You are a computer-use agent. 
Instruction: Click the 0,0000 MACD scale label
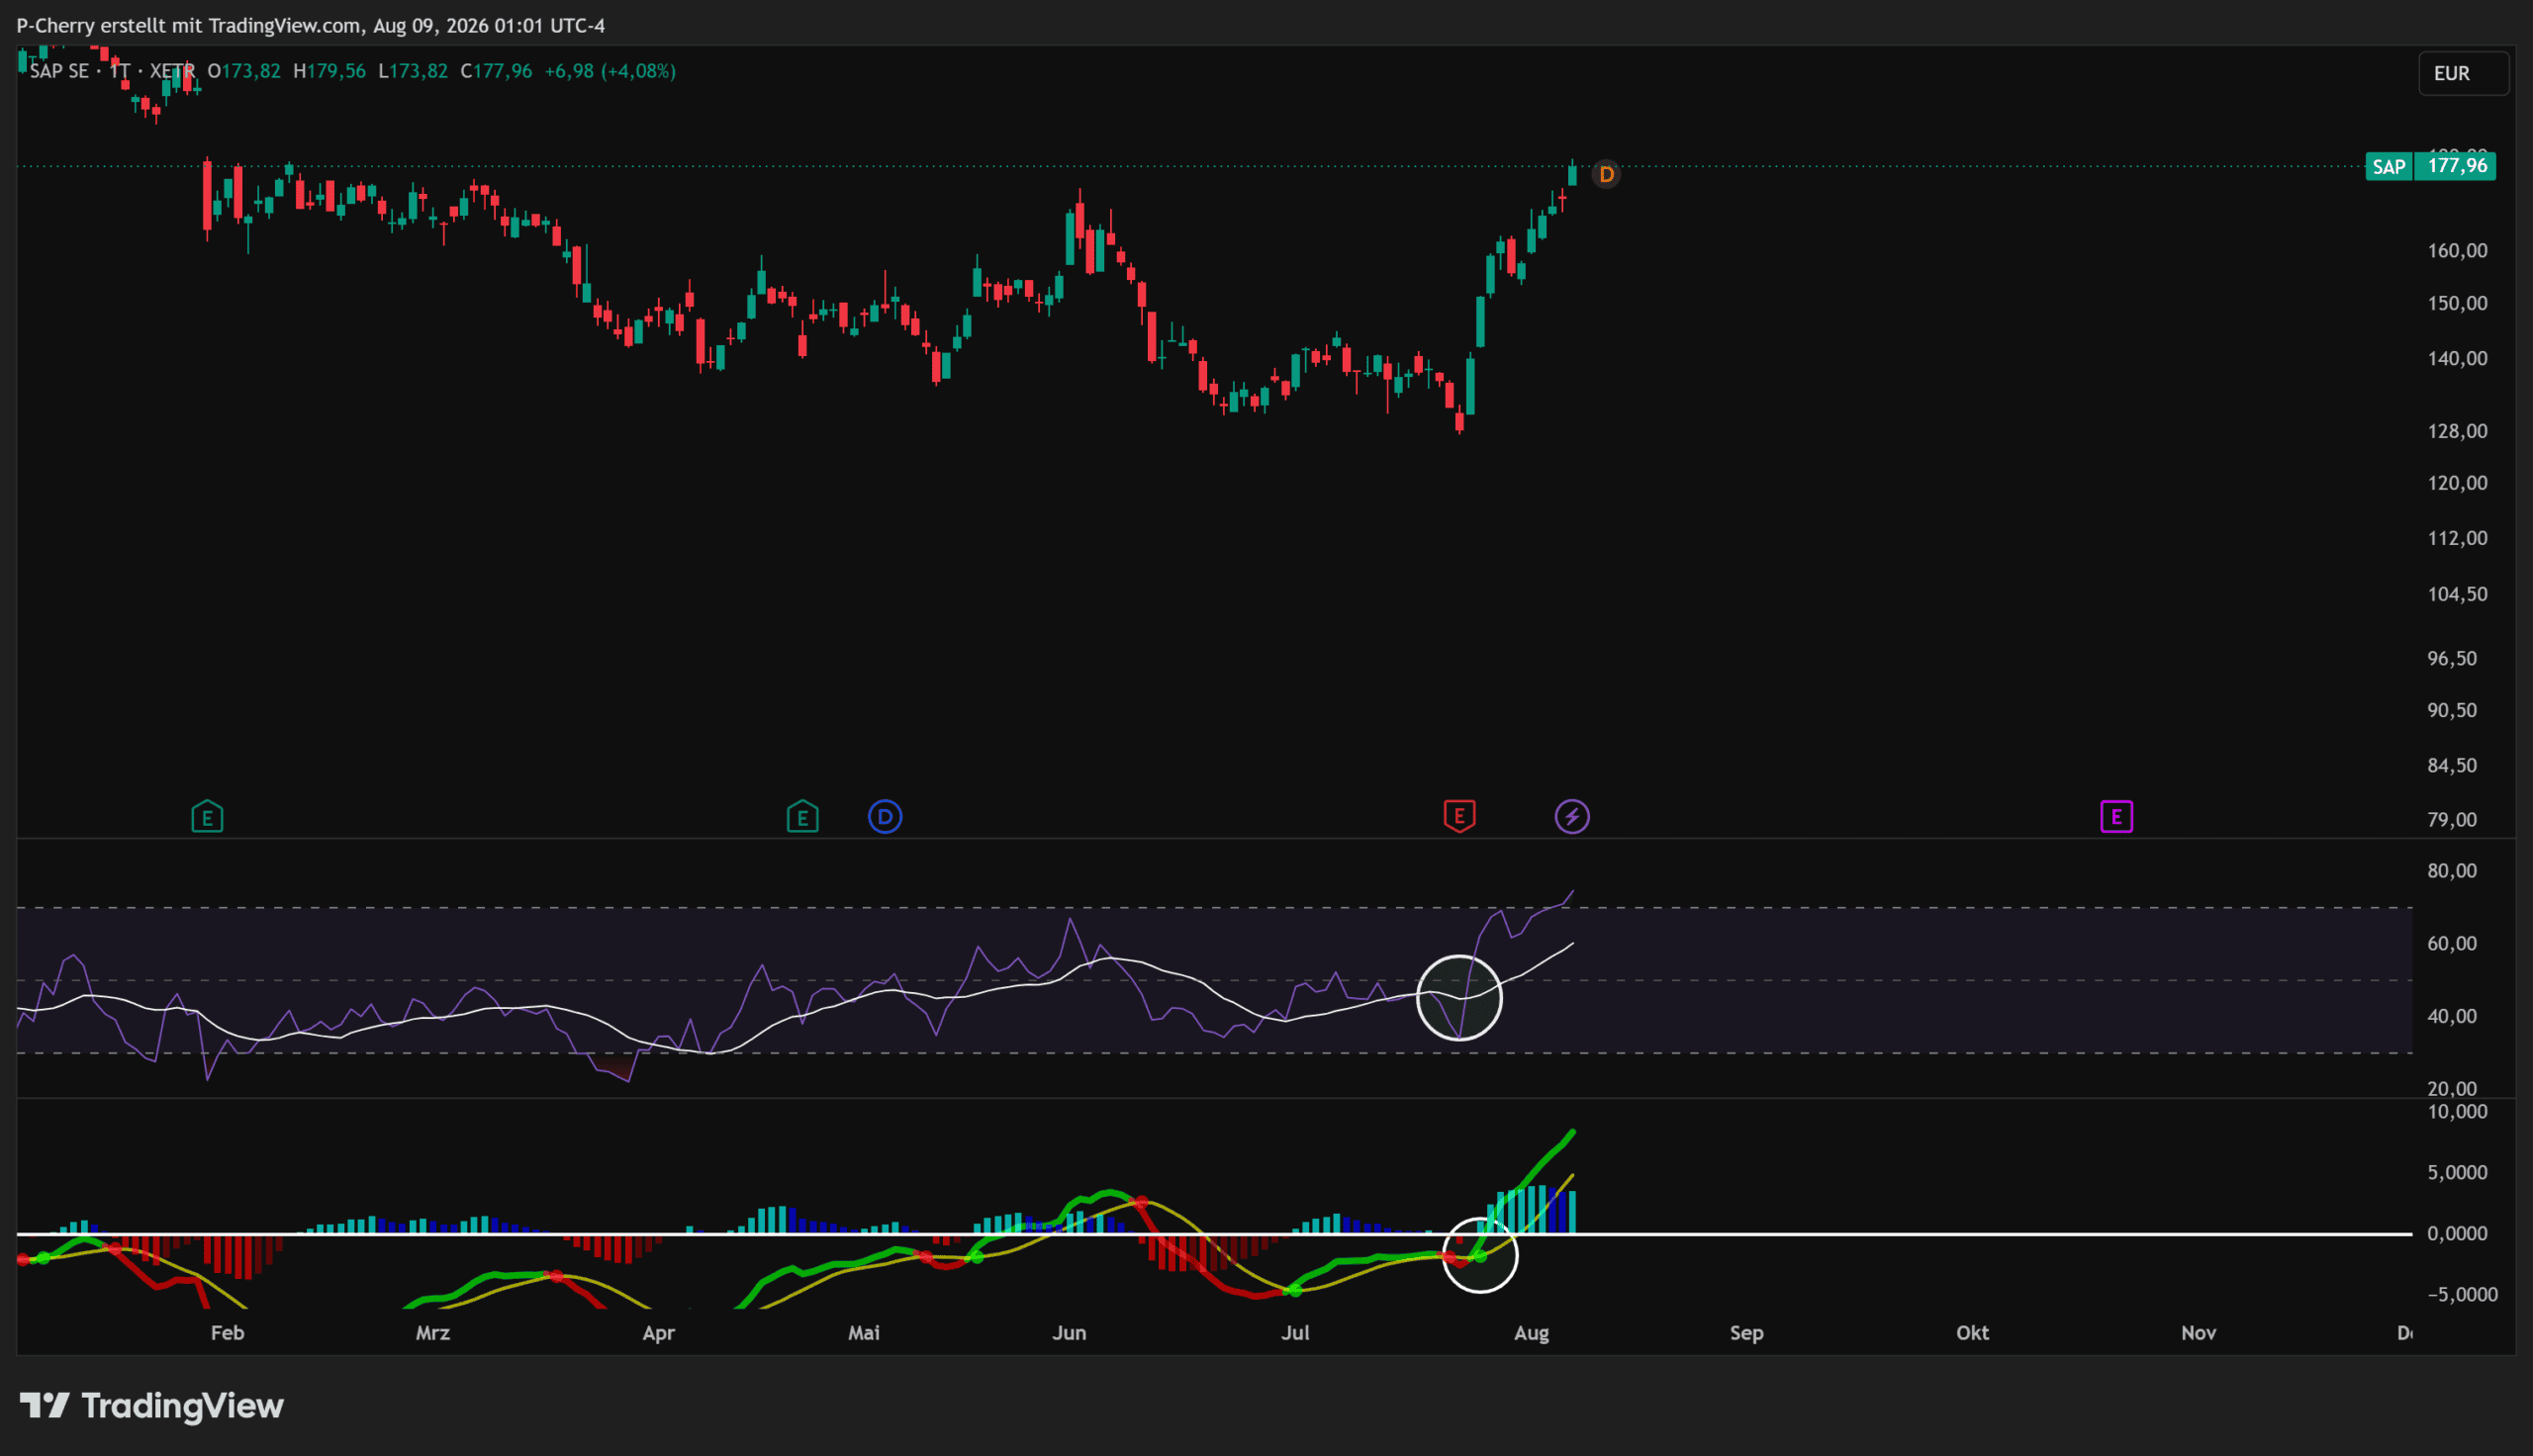(x=2457, y=1234)
